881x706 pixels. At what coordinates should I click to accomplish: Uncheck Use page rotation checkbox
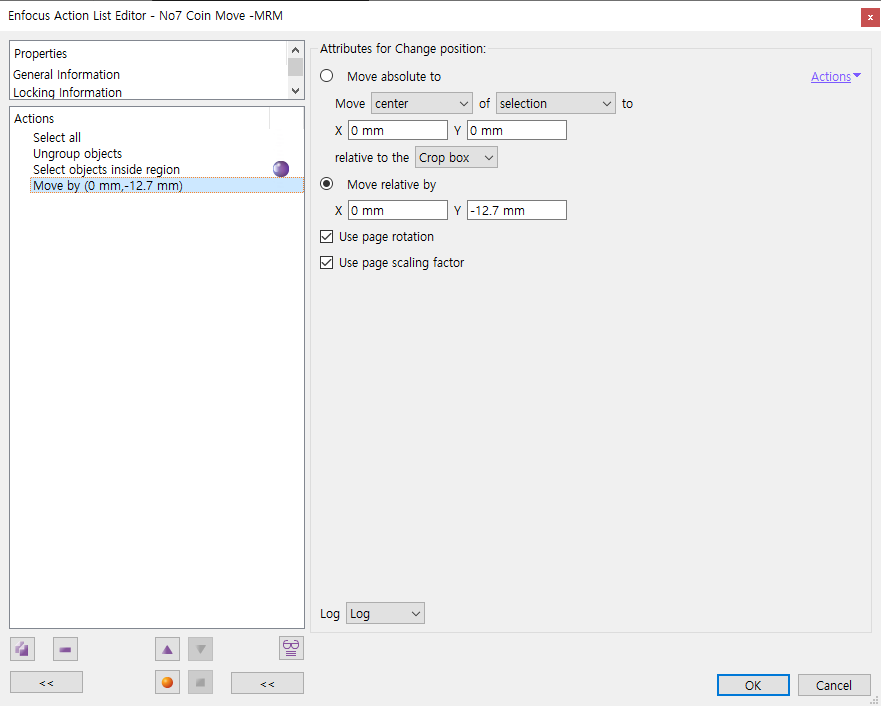coord(326,237)
